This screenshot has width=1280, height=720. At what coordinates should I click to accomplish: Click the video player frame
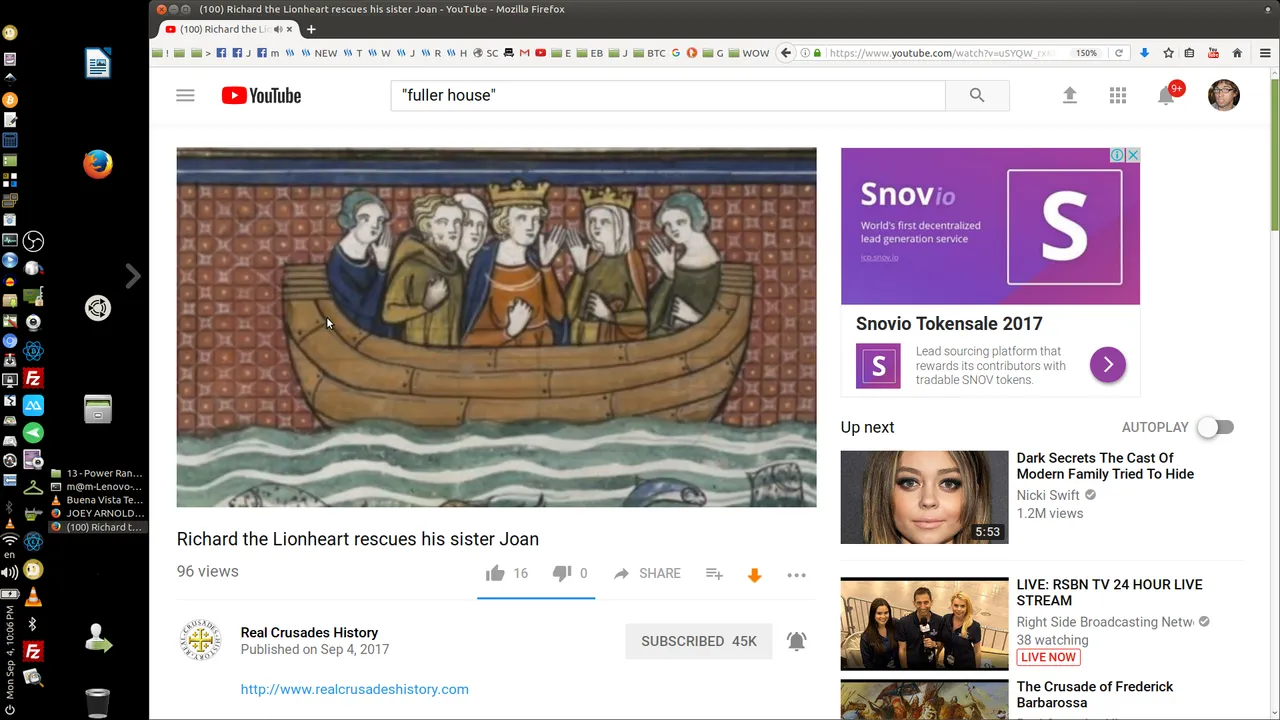[496, 327]
